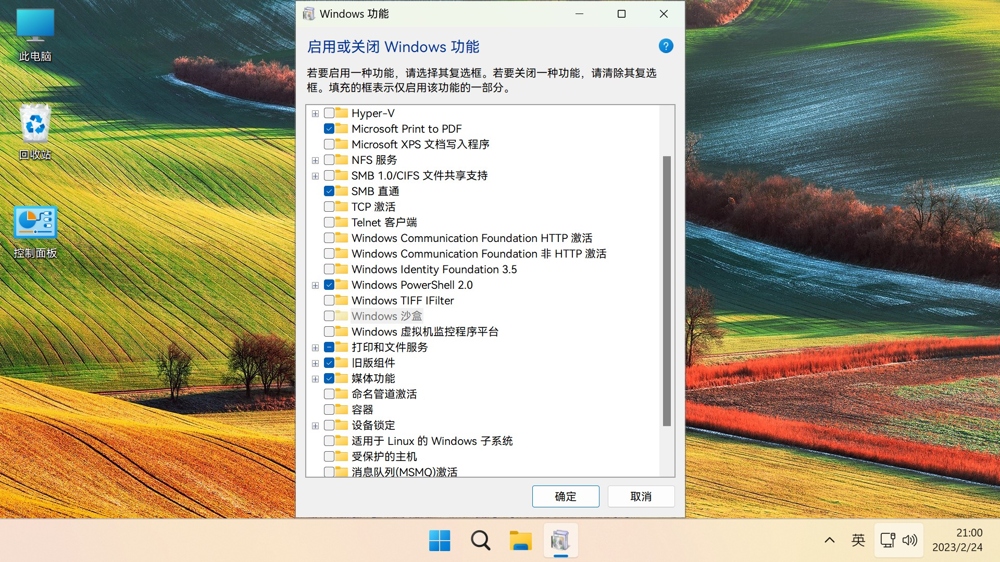This screenshot has width=1000, height=562.
Task: Uncheck Microsoft Print to PDF
Action: pyautogui.click(x=329, y=129)
